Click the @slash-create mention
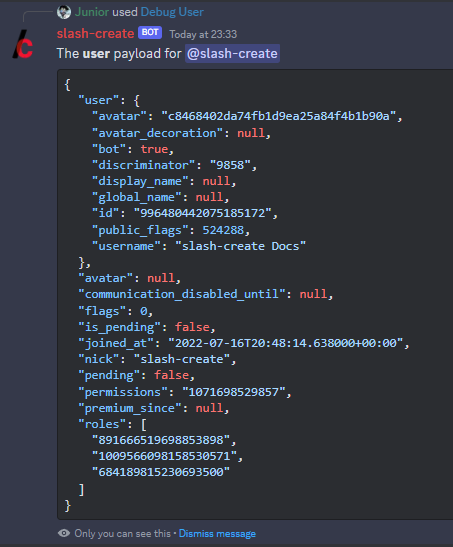This screenshot has height=547, width=453. (x=232, y=54)
